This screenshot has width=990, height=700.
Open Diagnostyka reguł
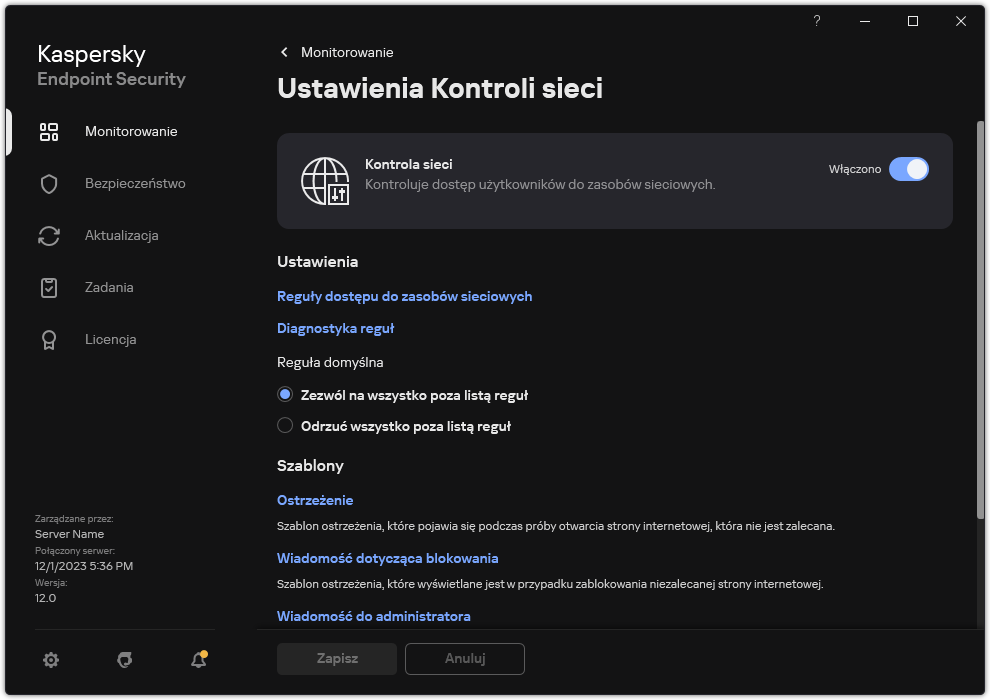(x=335, y=328)
